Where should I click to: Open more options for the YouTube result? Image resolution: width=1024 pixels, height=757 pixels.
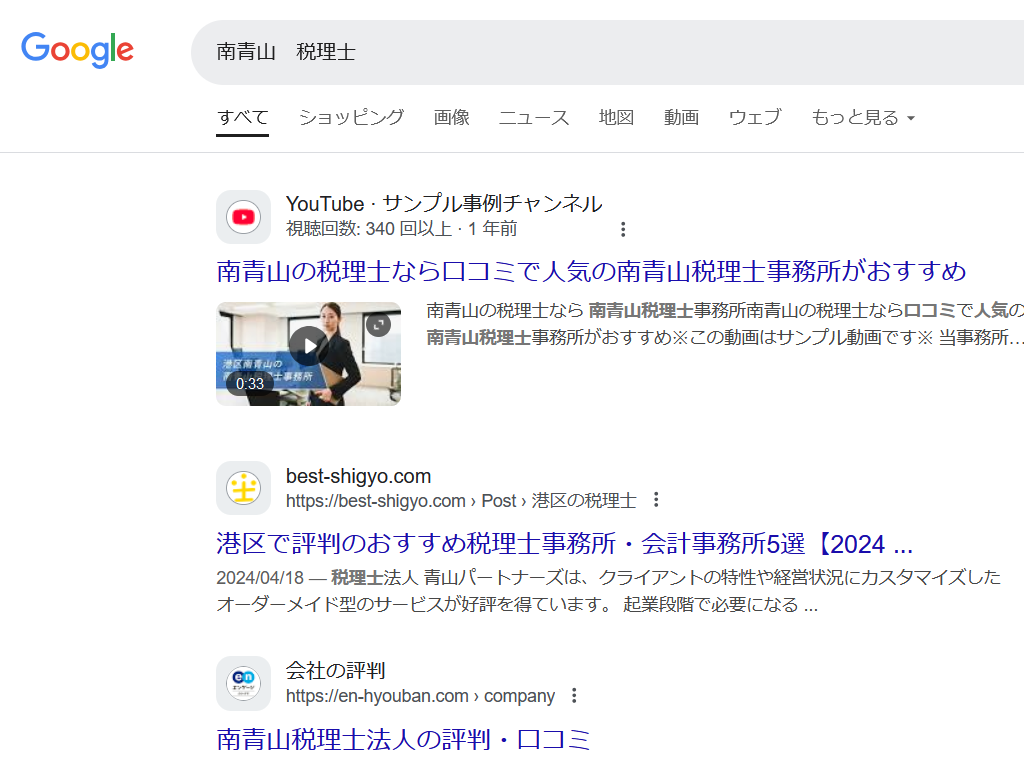tap(623, 229)
